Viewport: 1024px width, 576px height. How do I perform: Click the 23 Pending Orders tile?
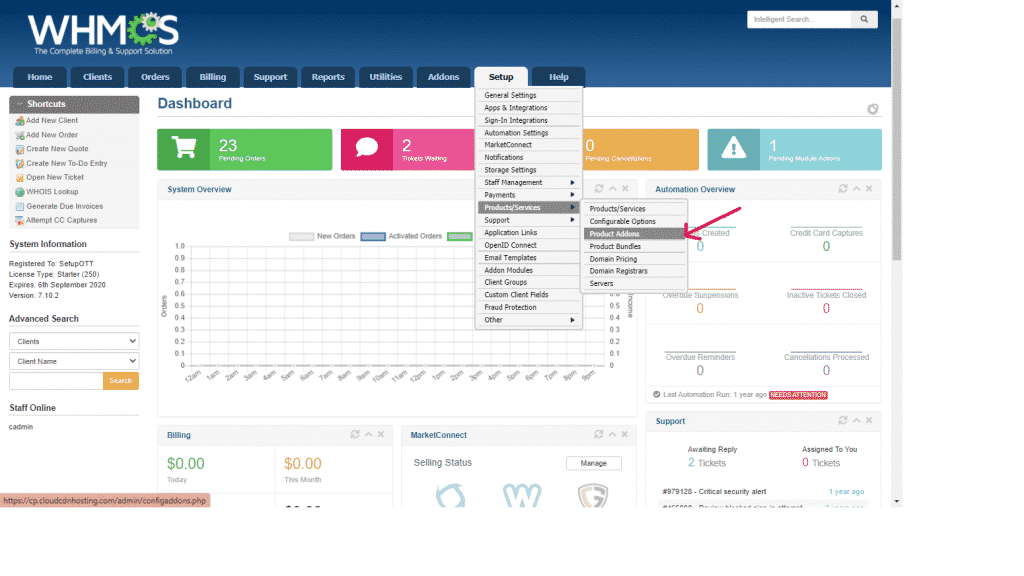[244, 150]
